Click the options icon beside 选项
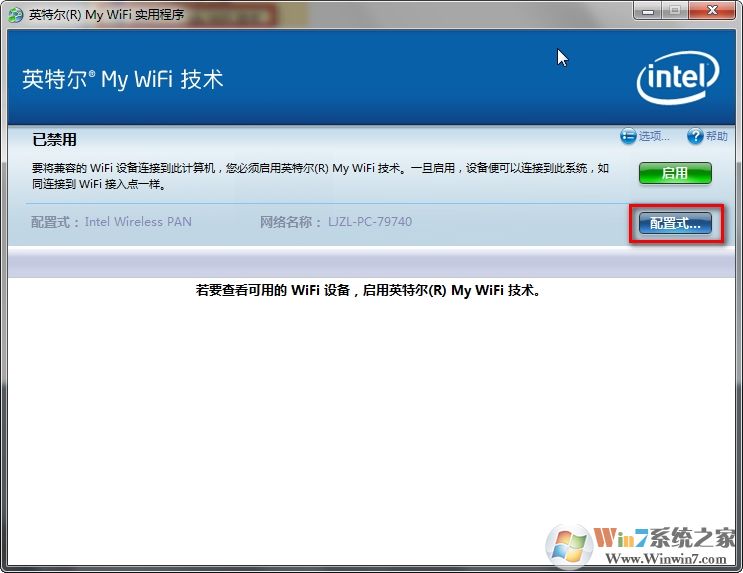743x573 pixels. point(628,136)
